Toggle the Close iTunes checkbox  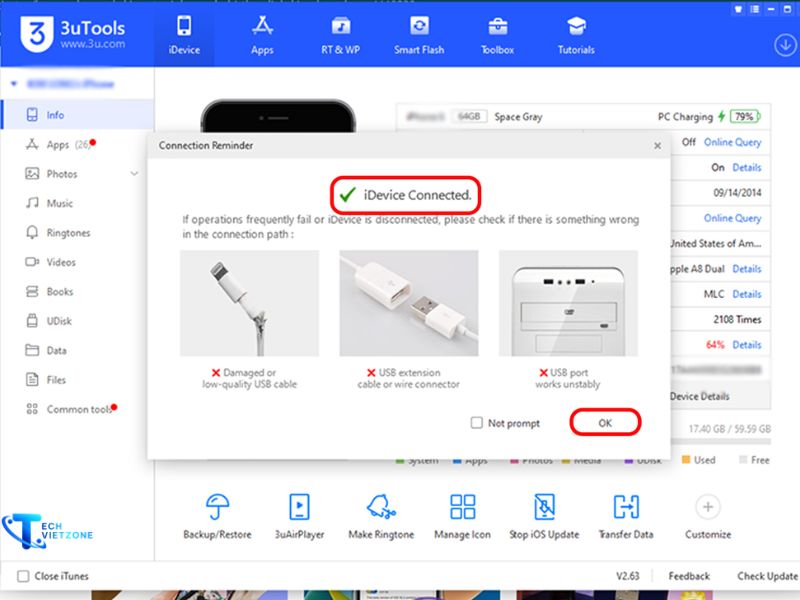coord(23,576)
